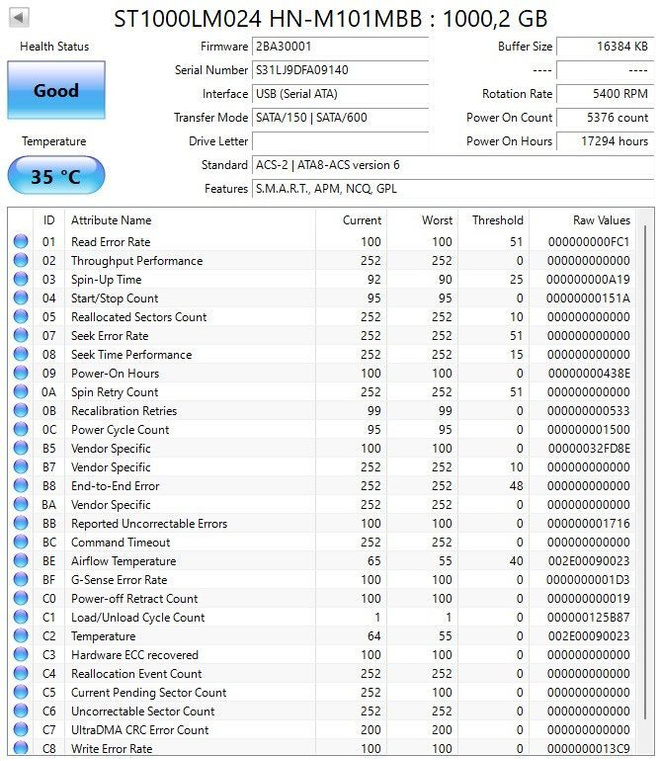
Task: Click the Current column header
Action: pos(362,220)
